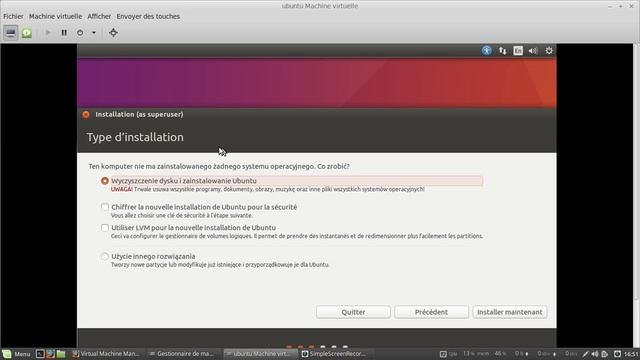Close the Installation window with orange button
Image resolution: width=640 pixels, height=360 pixels.
pyautogui.click(x=86, y=115)
